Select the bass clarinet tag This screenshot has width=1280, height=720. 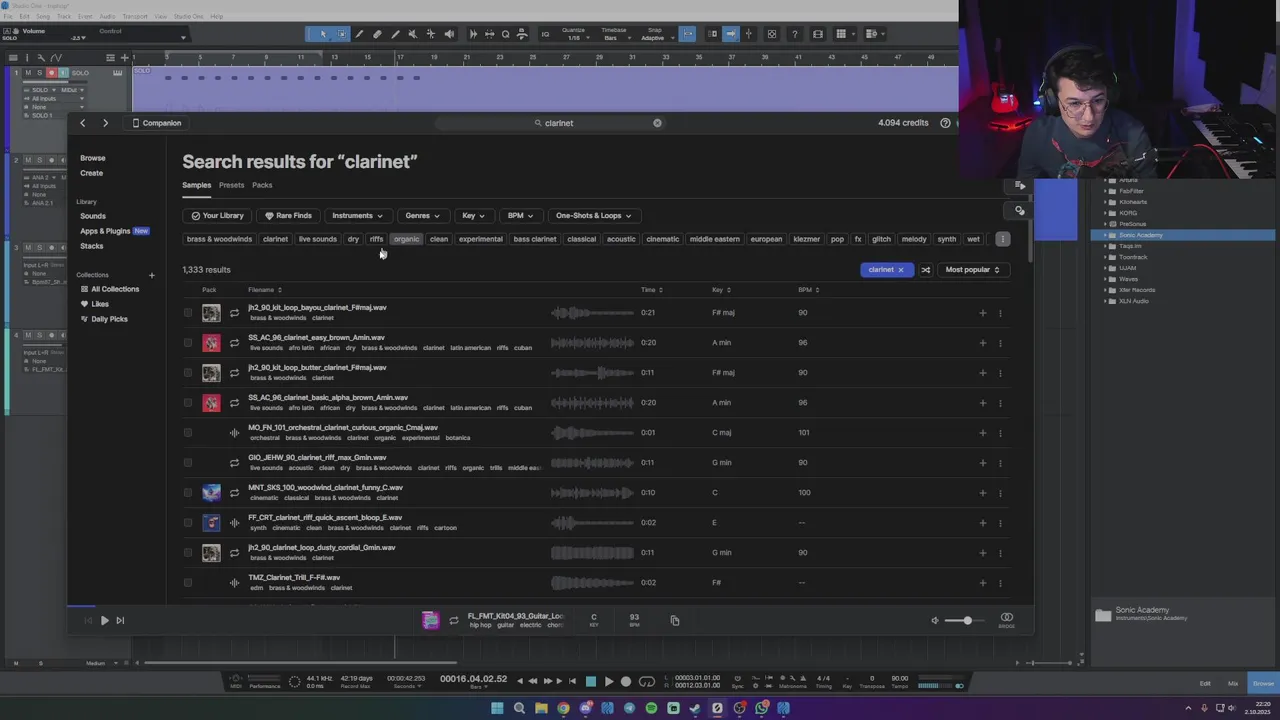pyautogui.click(x=535, y=239)
